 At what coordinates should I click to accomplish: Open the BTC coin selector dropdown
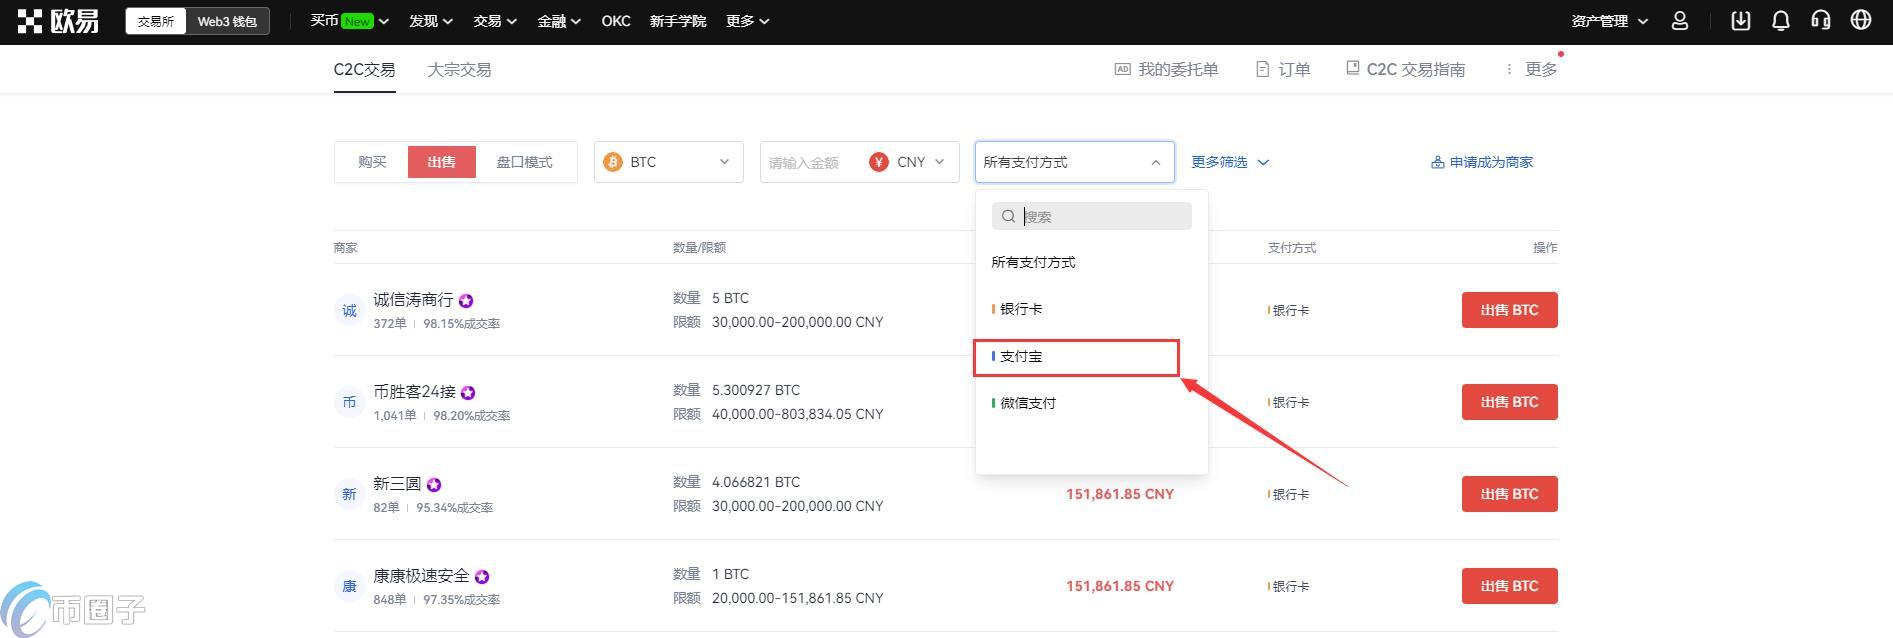click(669, 162)
